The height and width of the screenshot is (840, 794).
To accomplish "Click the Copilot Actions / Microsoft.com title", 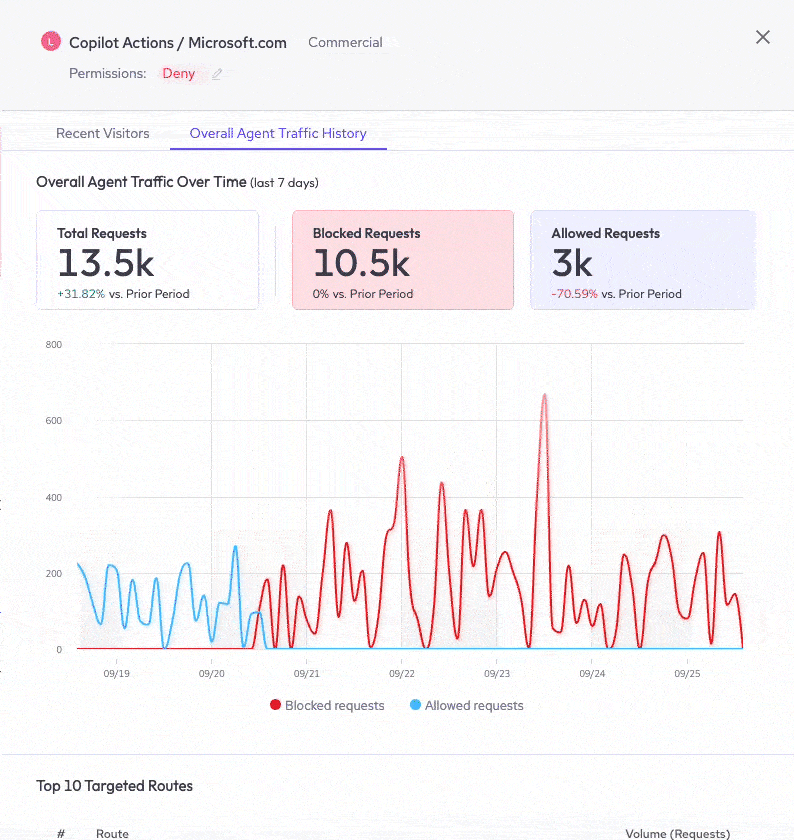I will click(177, 42).
